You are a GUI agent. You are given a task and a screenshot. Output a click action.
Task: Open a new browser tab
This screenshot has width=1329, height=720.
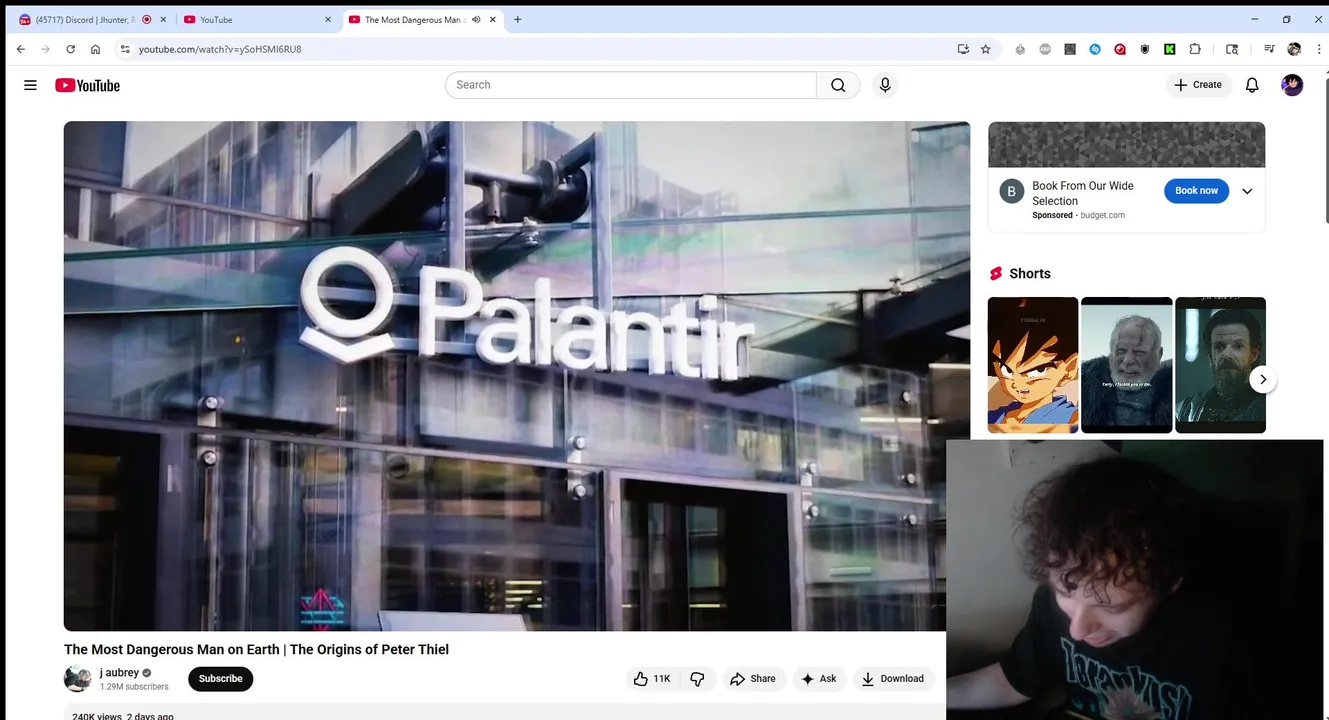point(517,20)
